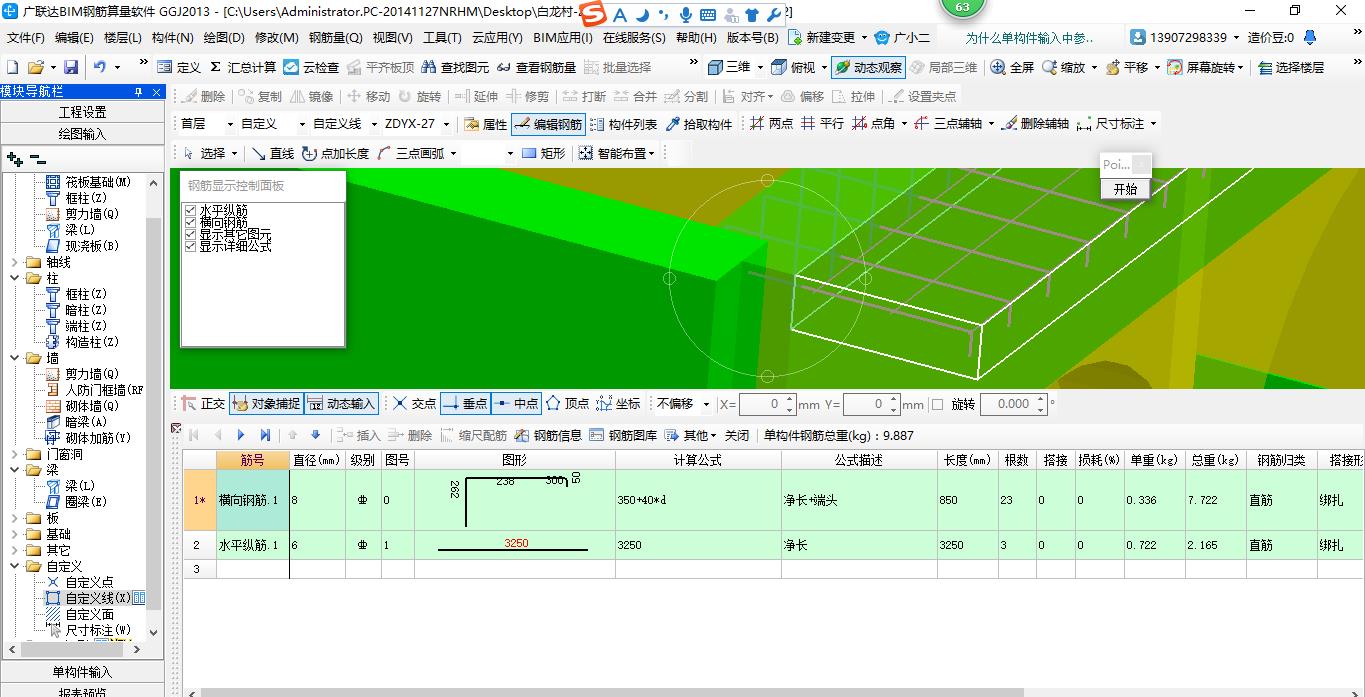Image resolution: width=1365 pixels, height=697 pixels.
Task: Open 视图(V) menu
Action: 393,38
